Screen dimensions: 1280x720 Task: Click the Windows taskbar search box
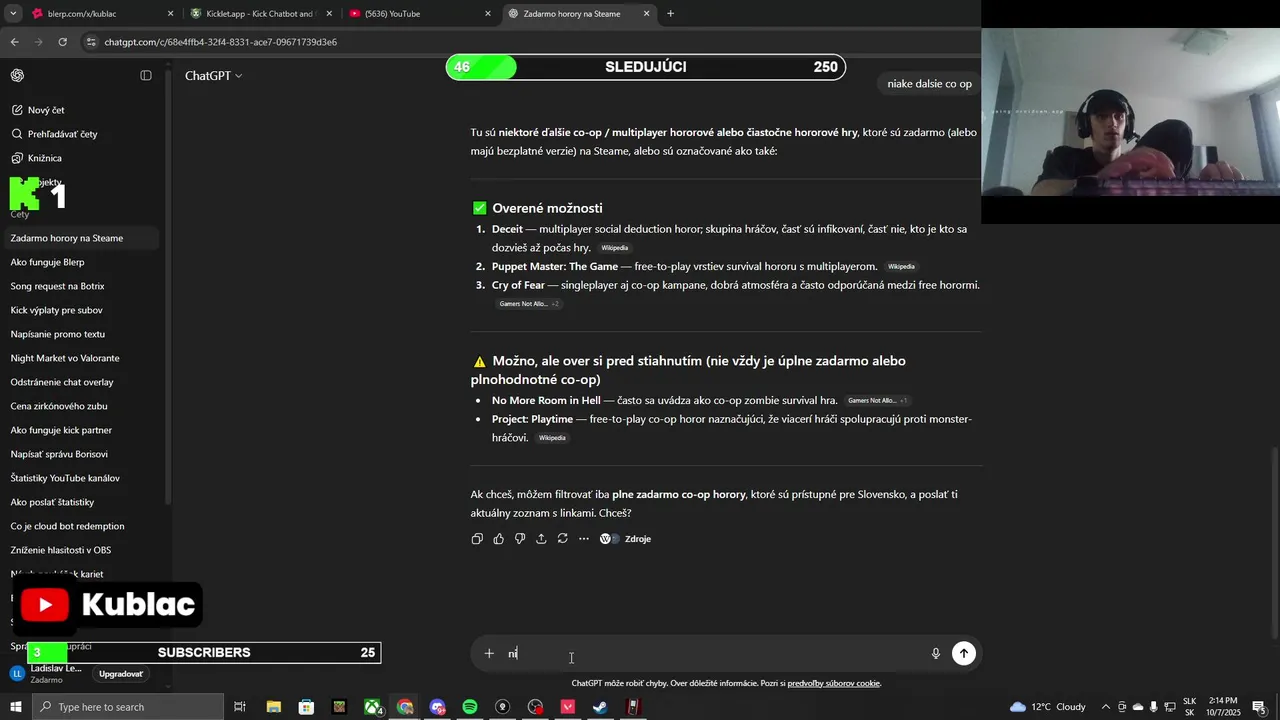[x=128, y=707]
